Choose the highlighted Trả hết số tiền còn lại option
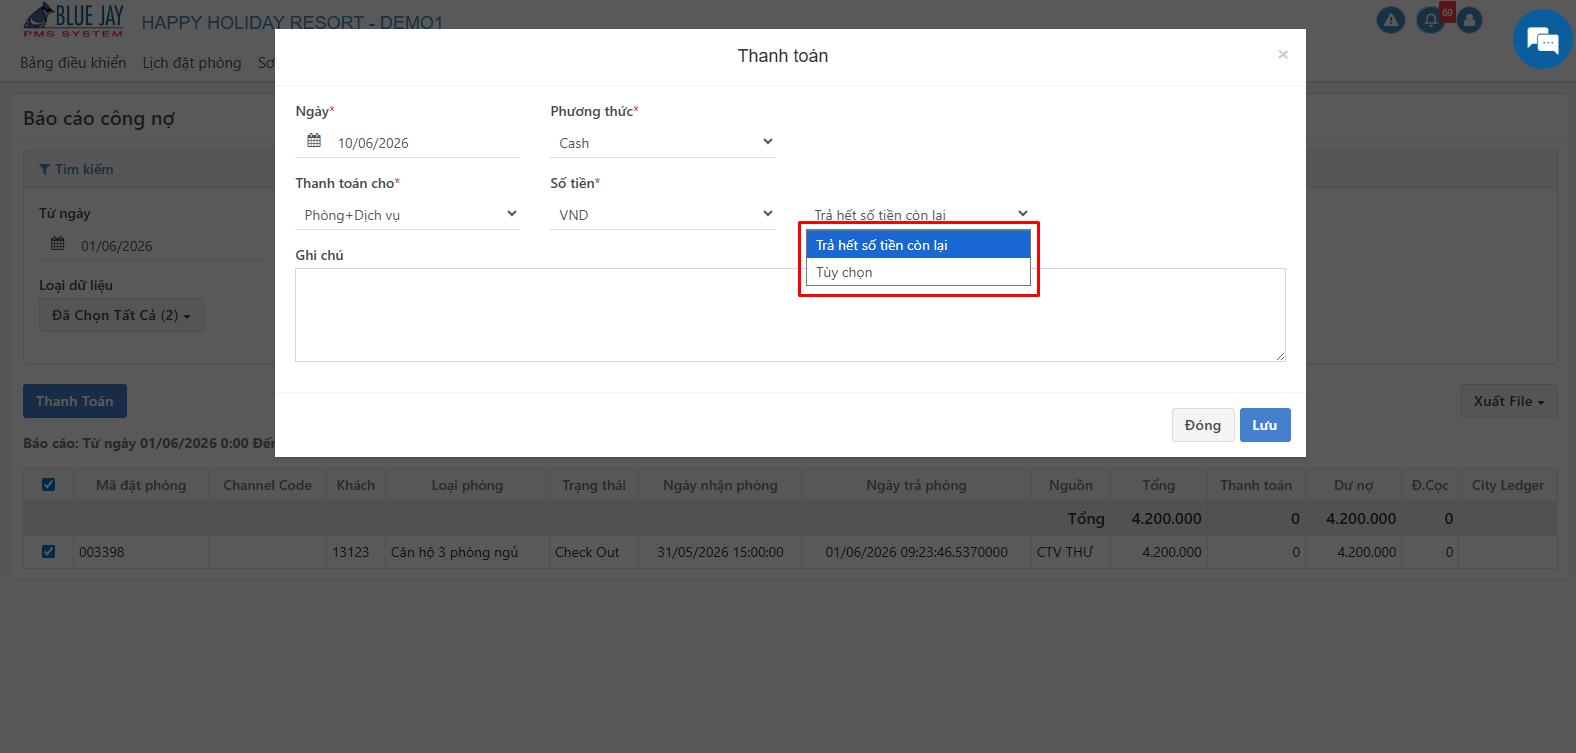Screen dimensions: 1576x753 pos(918,245)
